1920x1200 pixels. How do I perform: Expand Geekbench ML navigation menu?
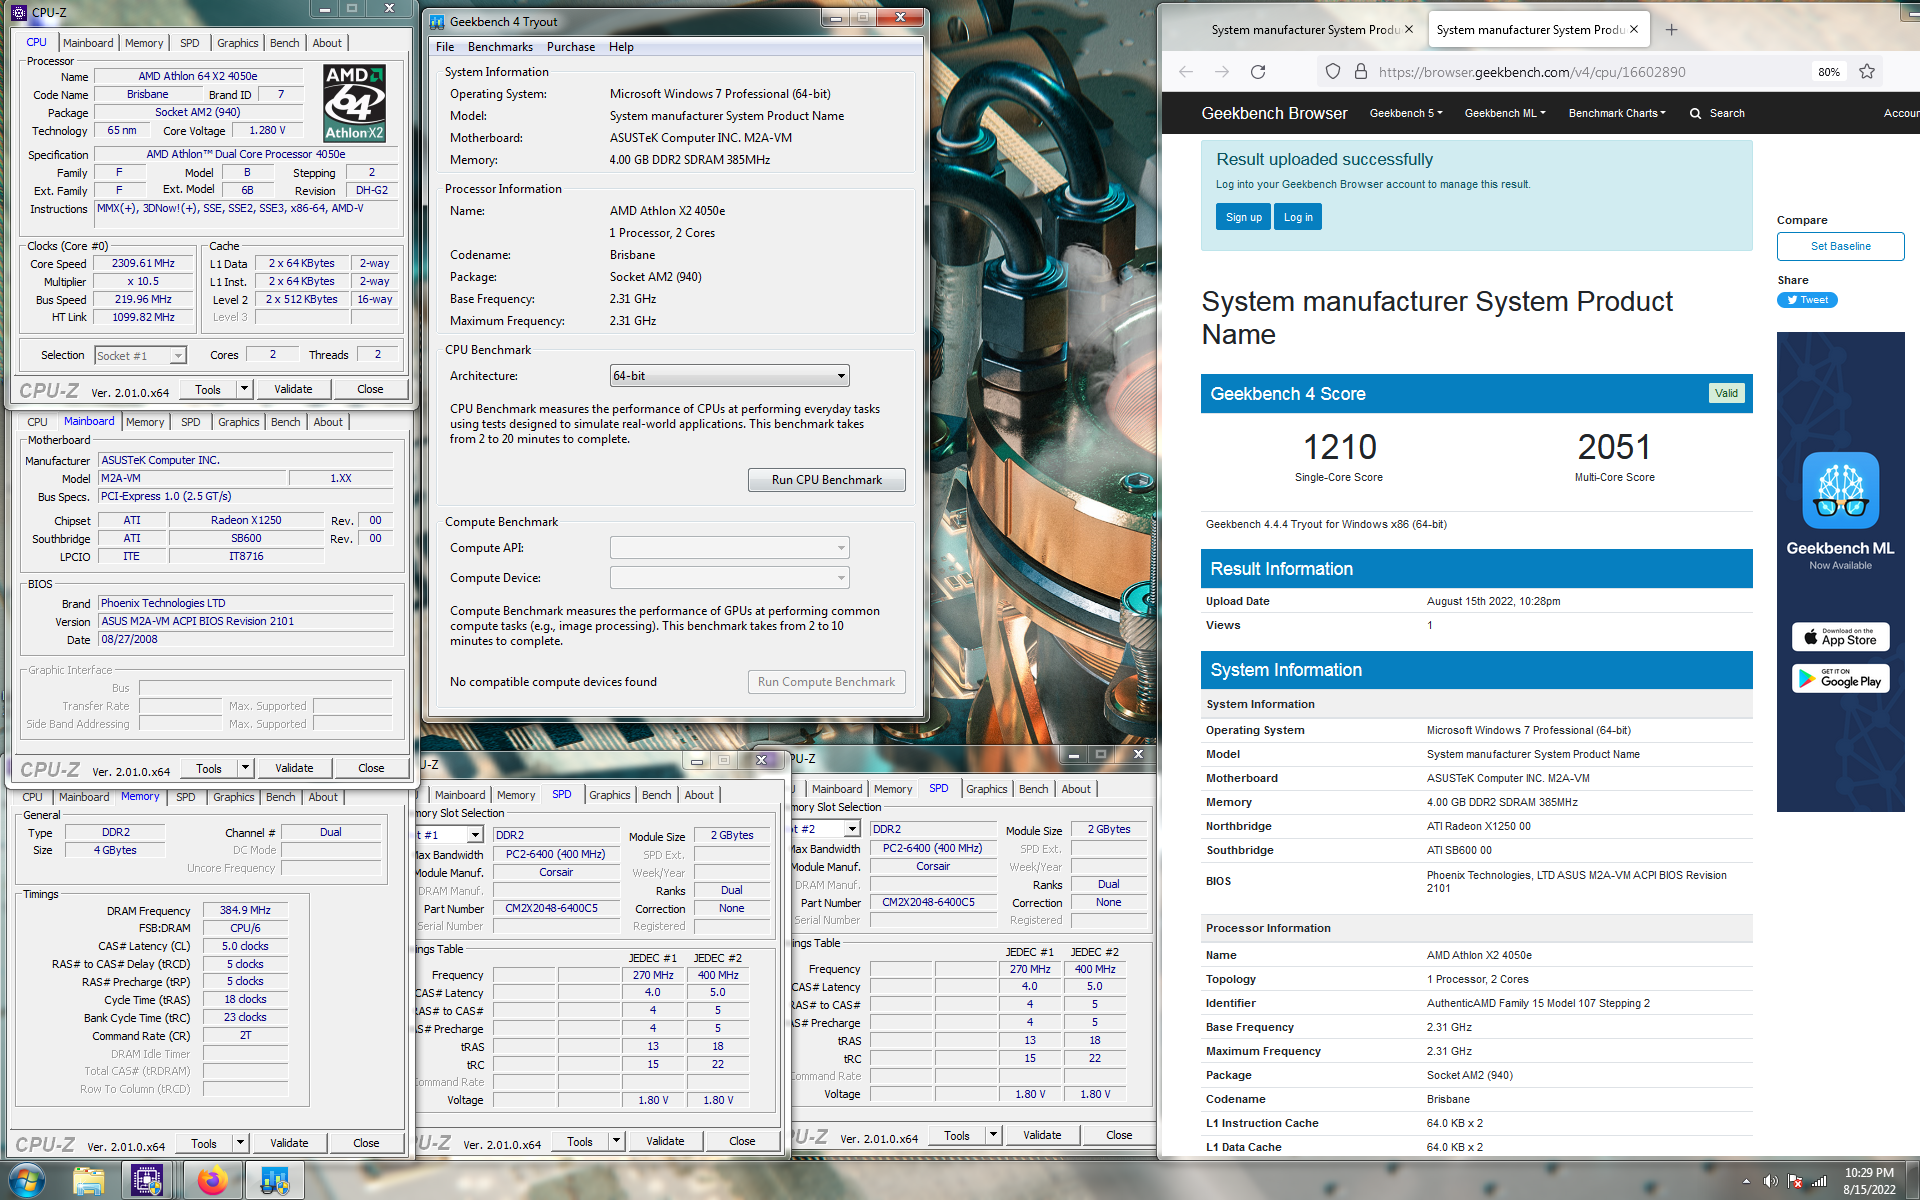(x=1505, y=114)
